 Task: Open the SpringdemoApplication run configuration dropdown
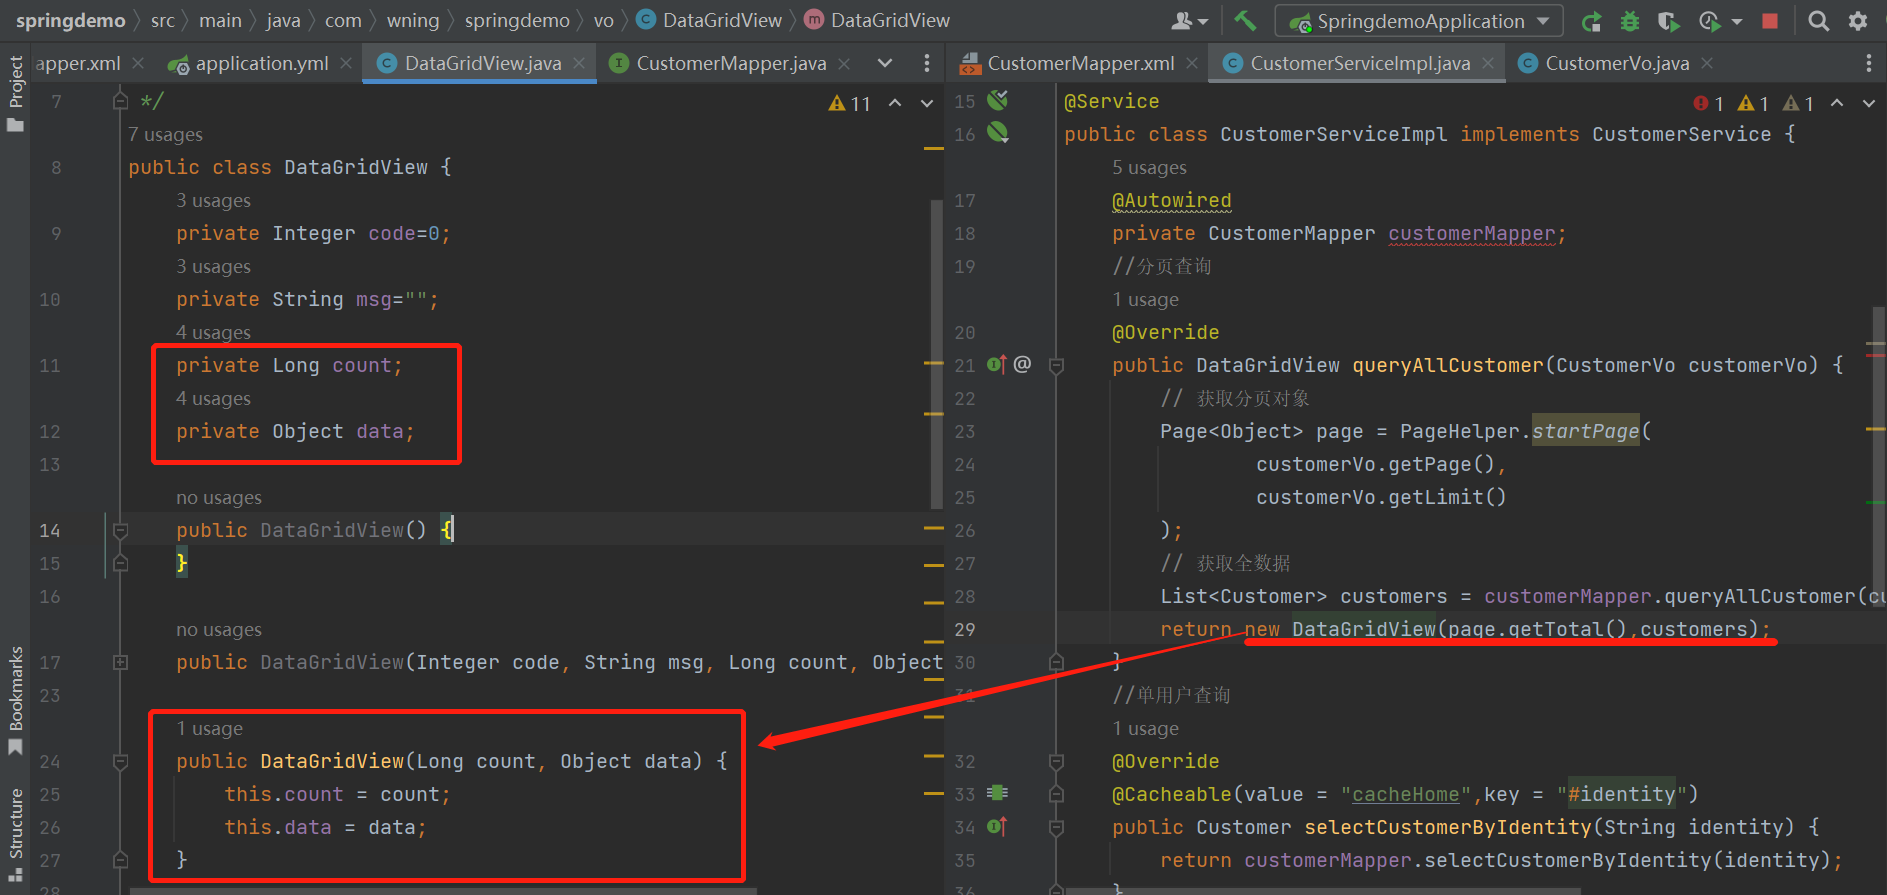(x=1419, y=21)
